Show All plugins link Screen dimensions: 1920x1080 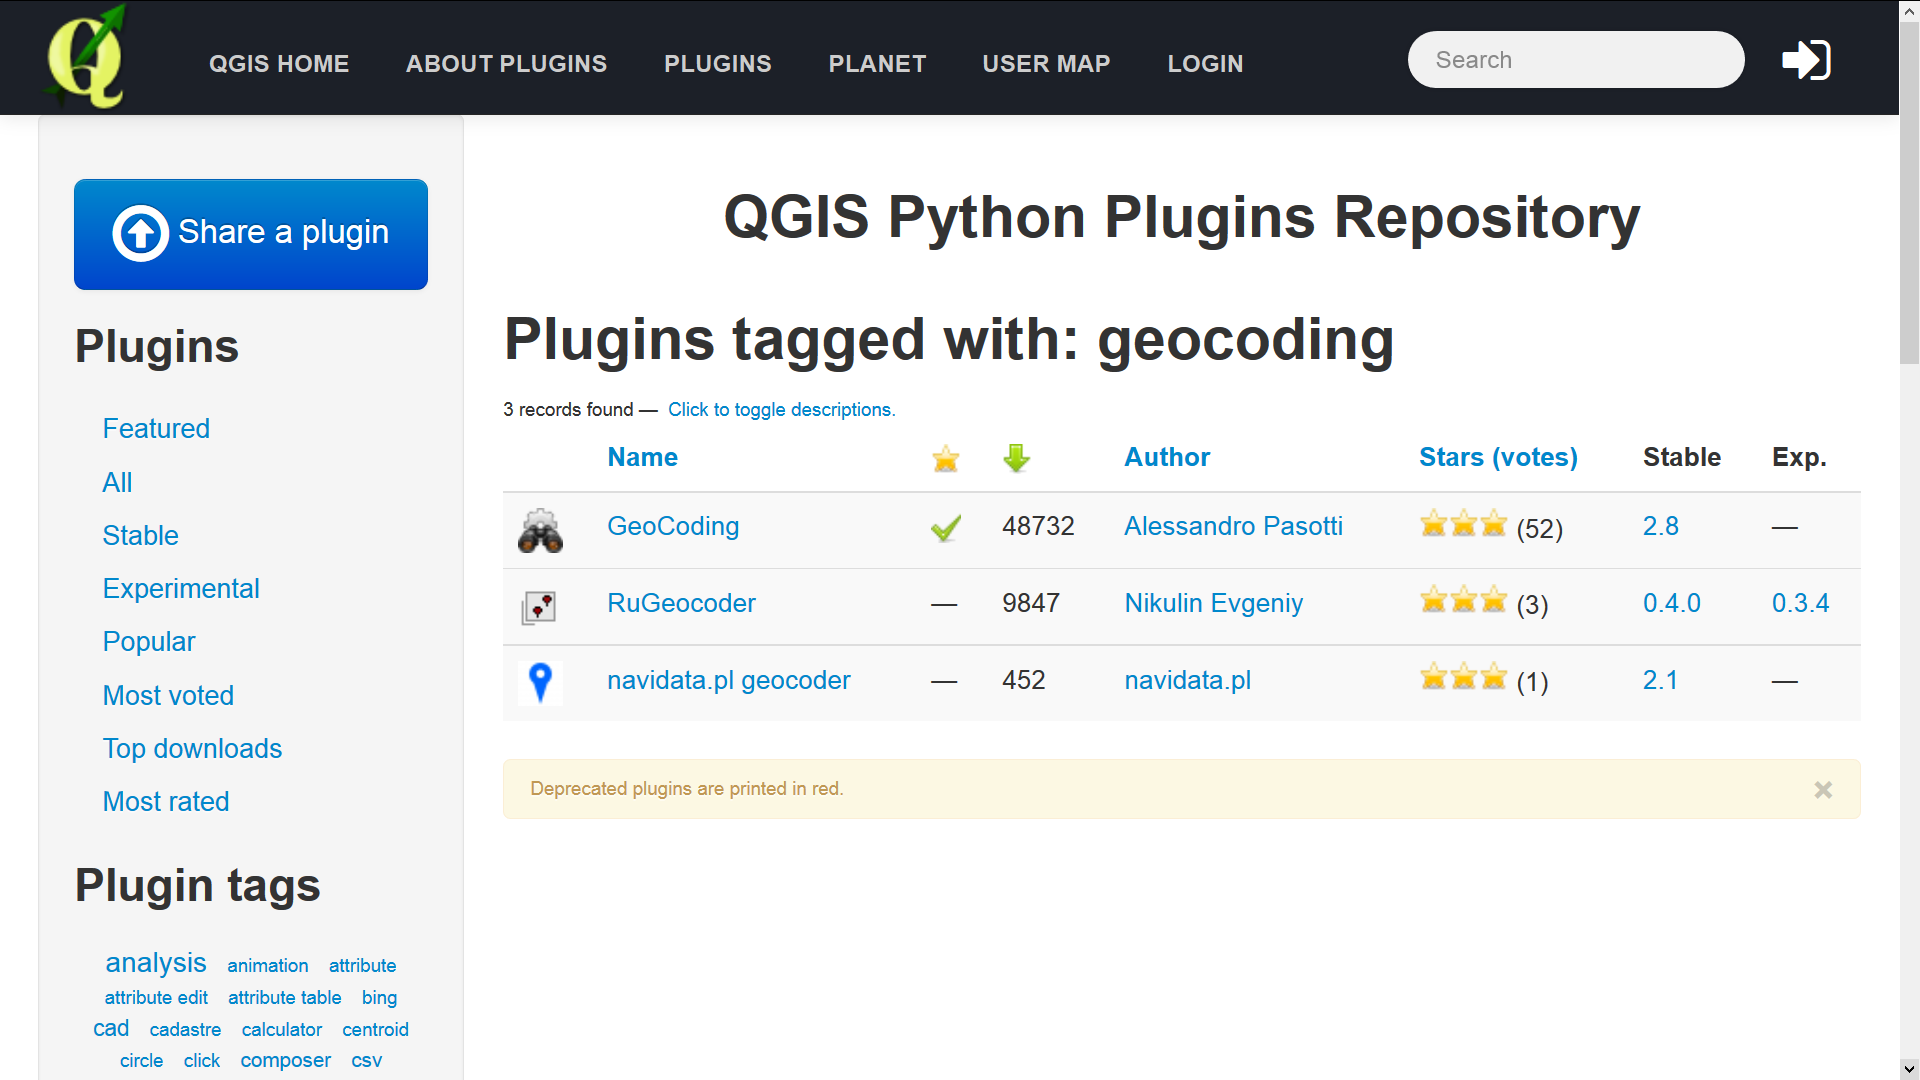point(117,483)
